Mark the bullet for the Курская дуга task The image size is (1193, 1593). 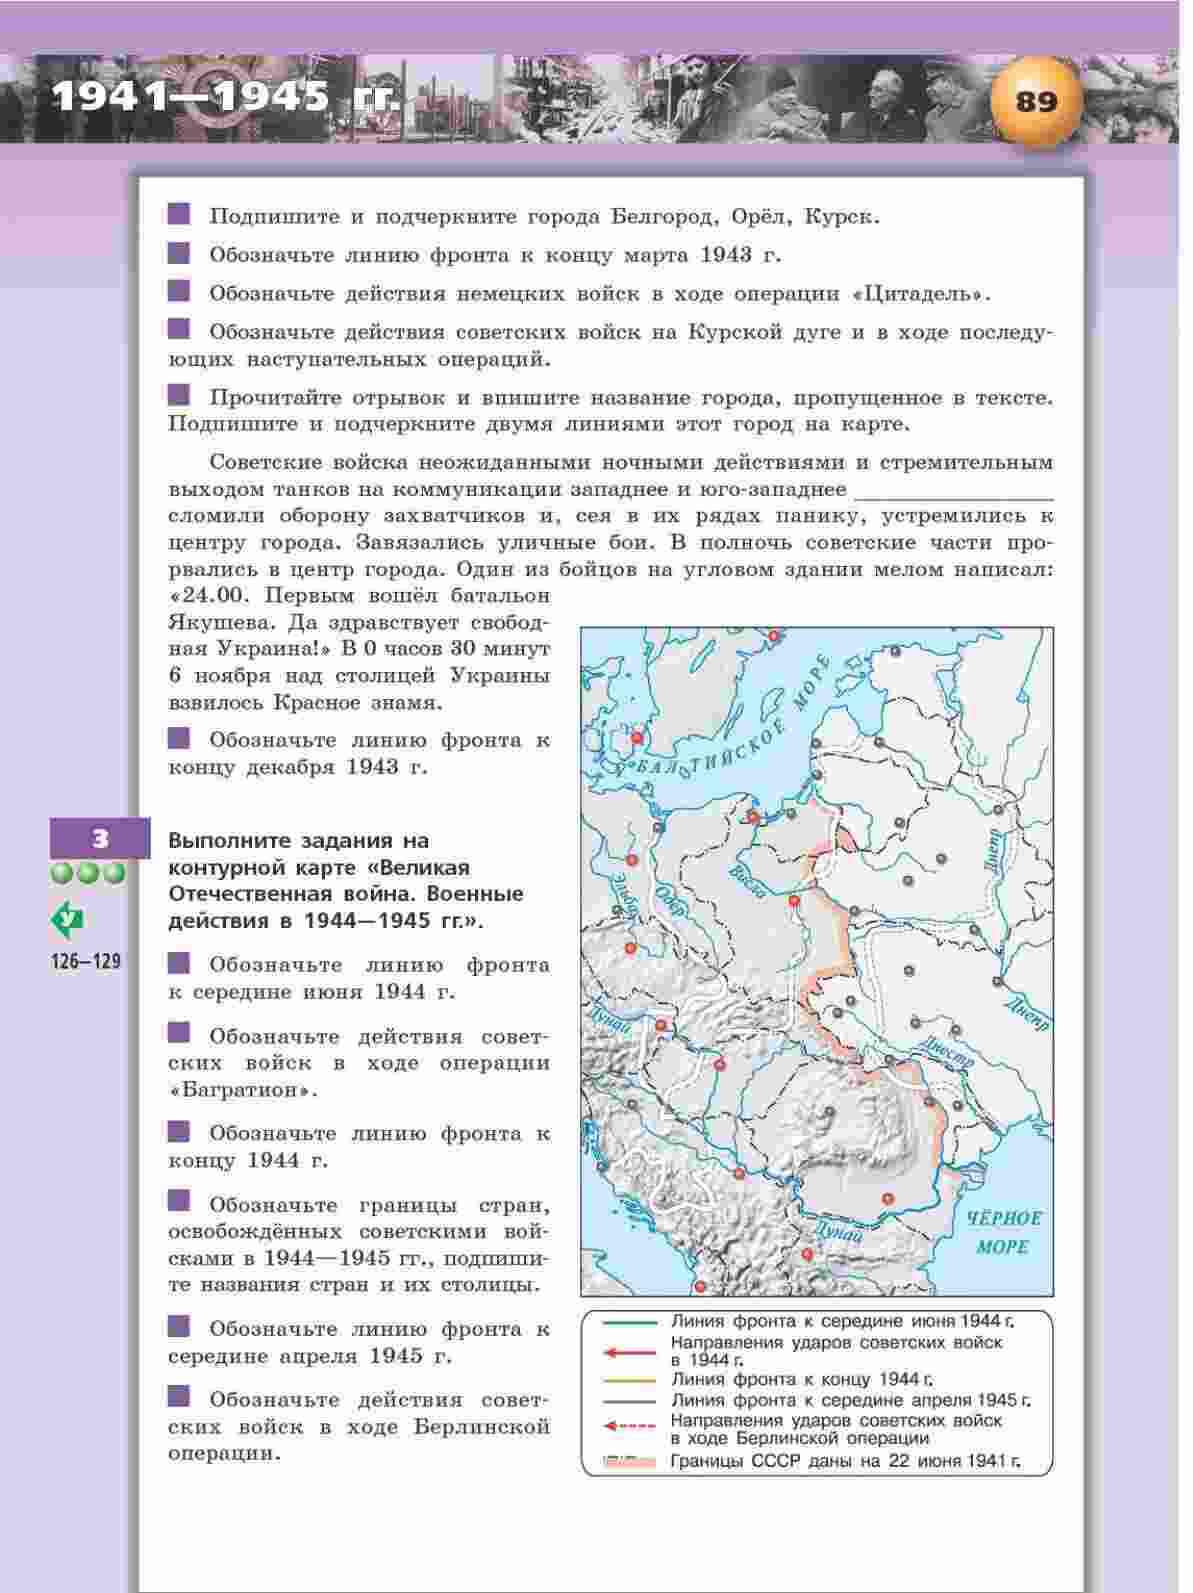[179, 329]
